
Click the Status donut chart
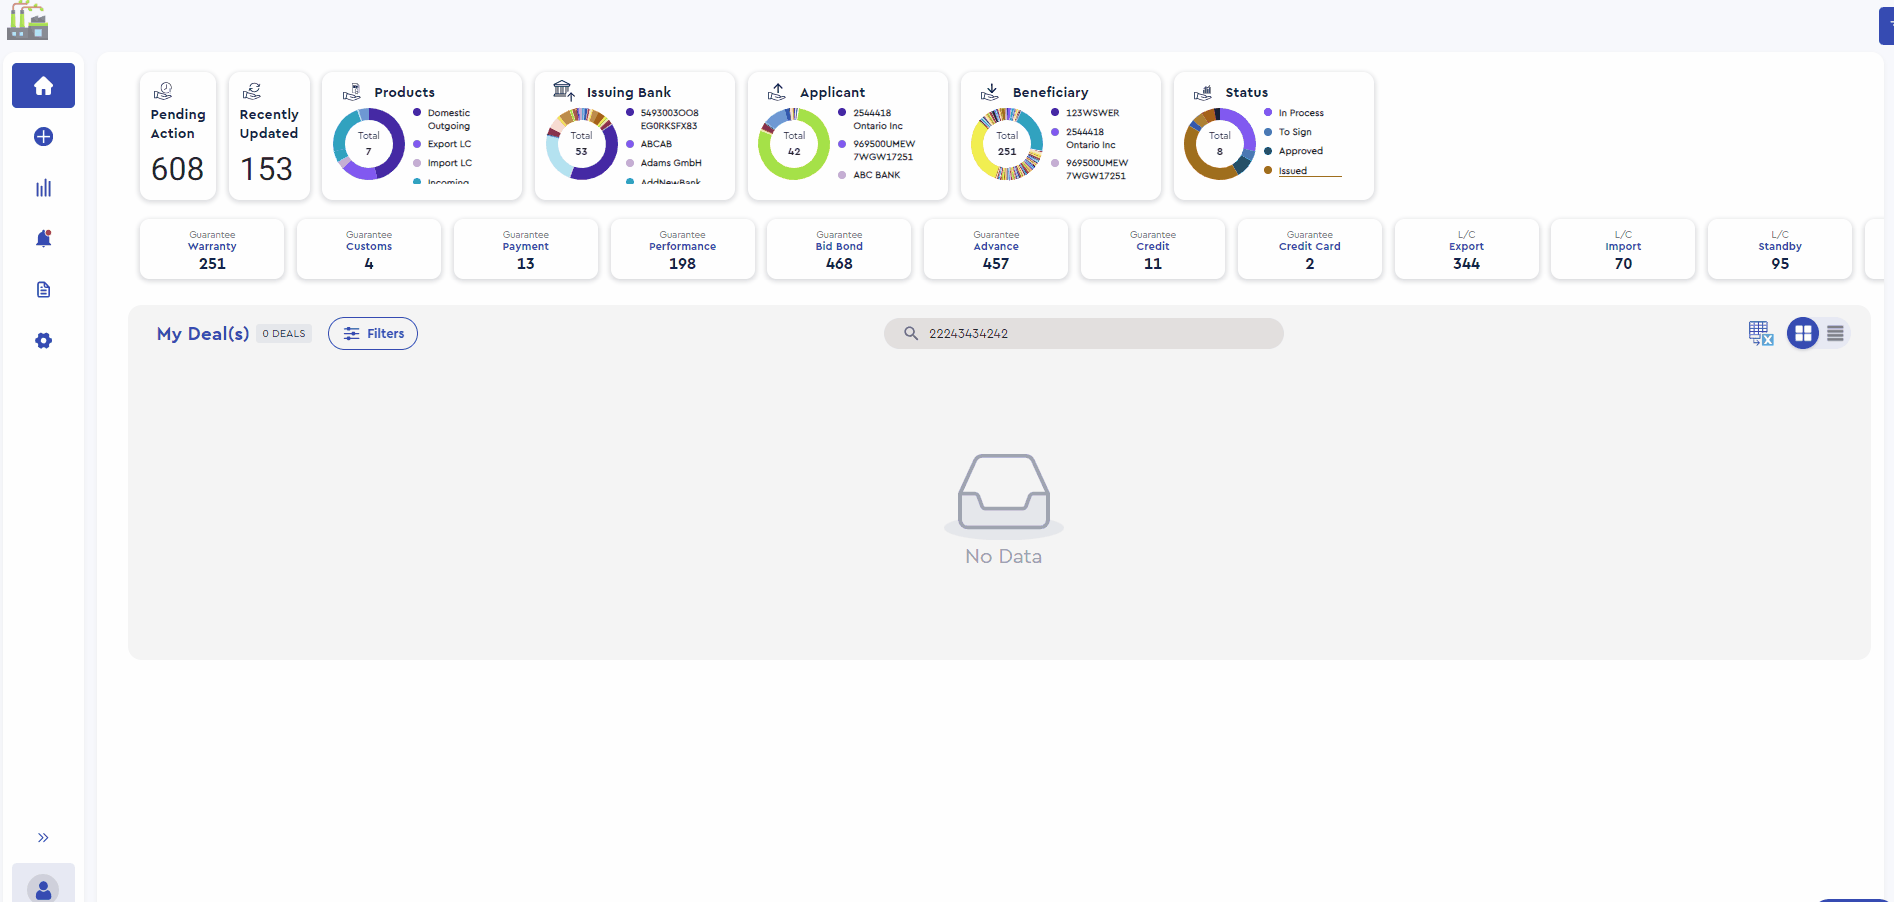click(1220, 144)
